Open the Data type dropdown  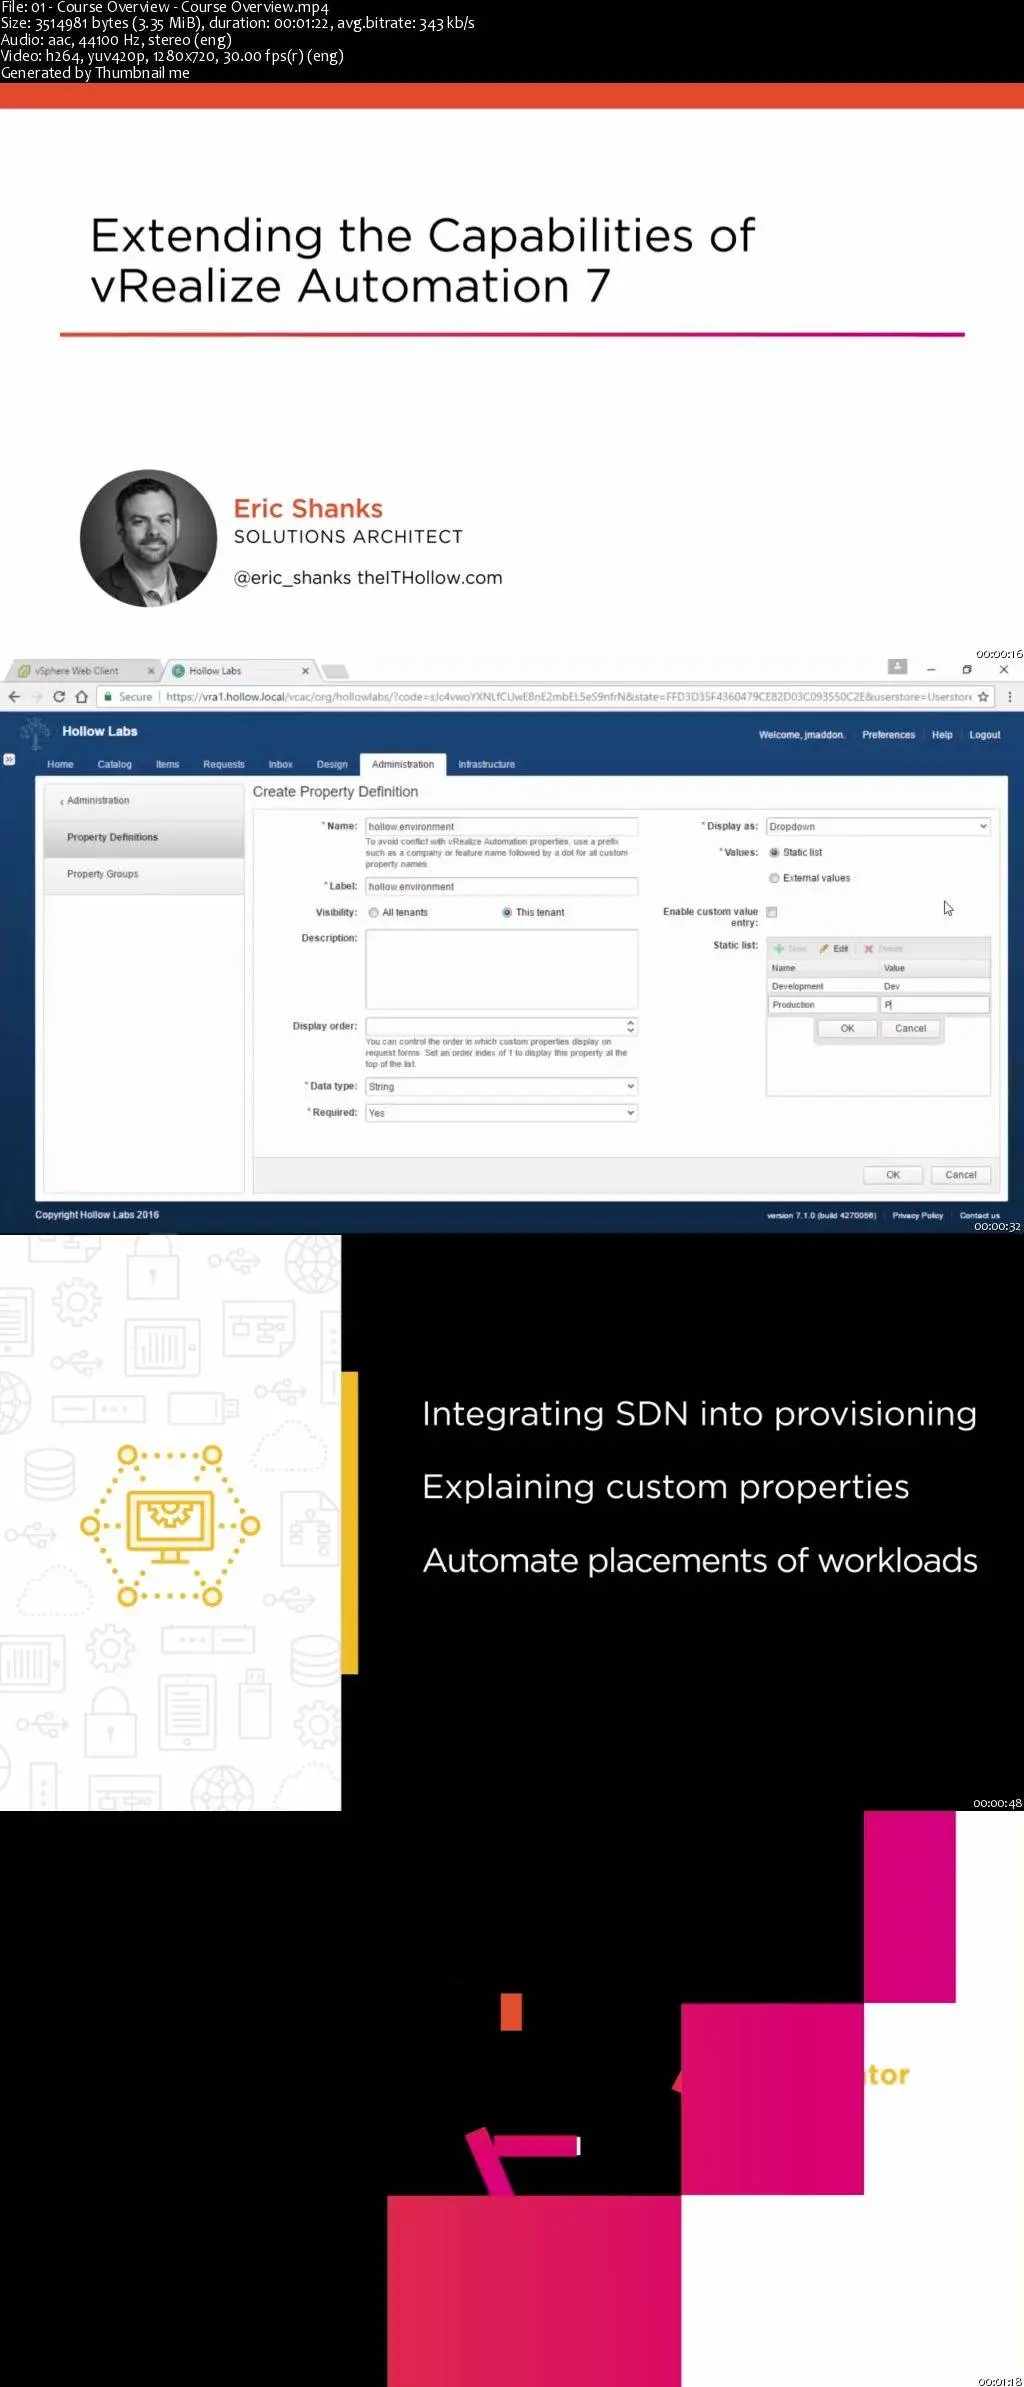(502, 1087)
